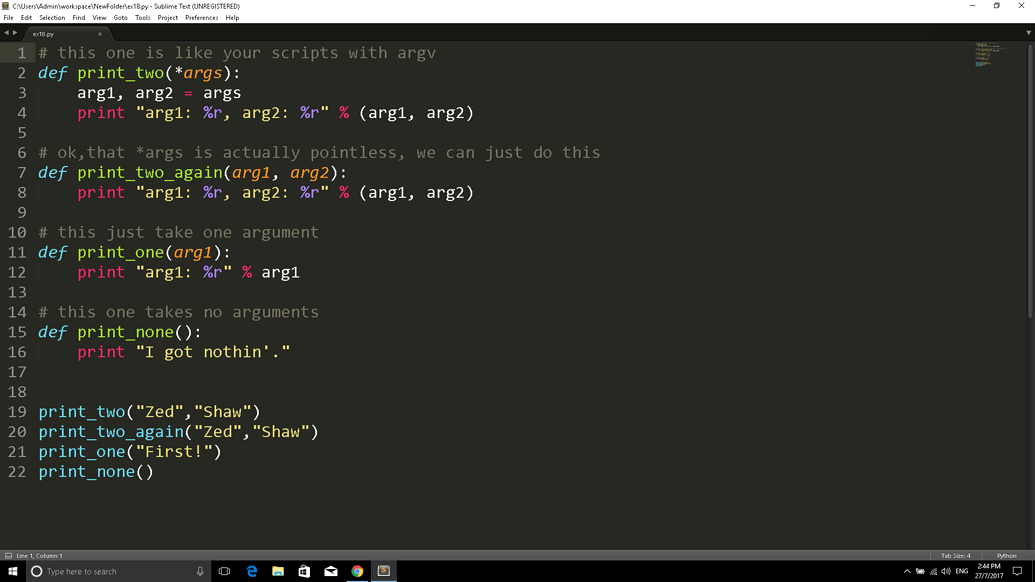The height and width of the screenshot is (582, 1035).
Task: Open Google Chrome from the taskbar
Action: click(357, 570)
